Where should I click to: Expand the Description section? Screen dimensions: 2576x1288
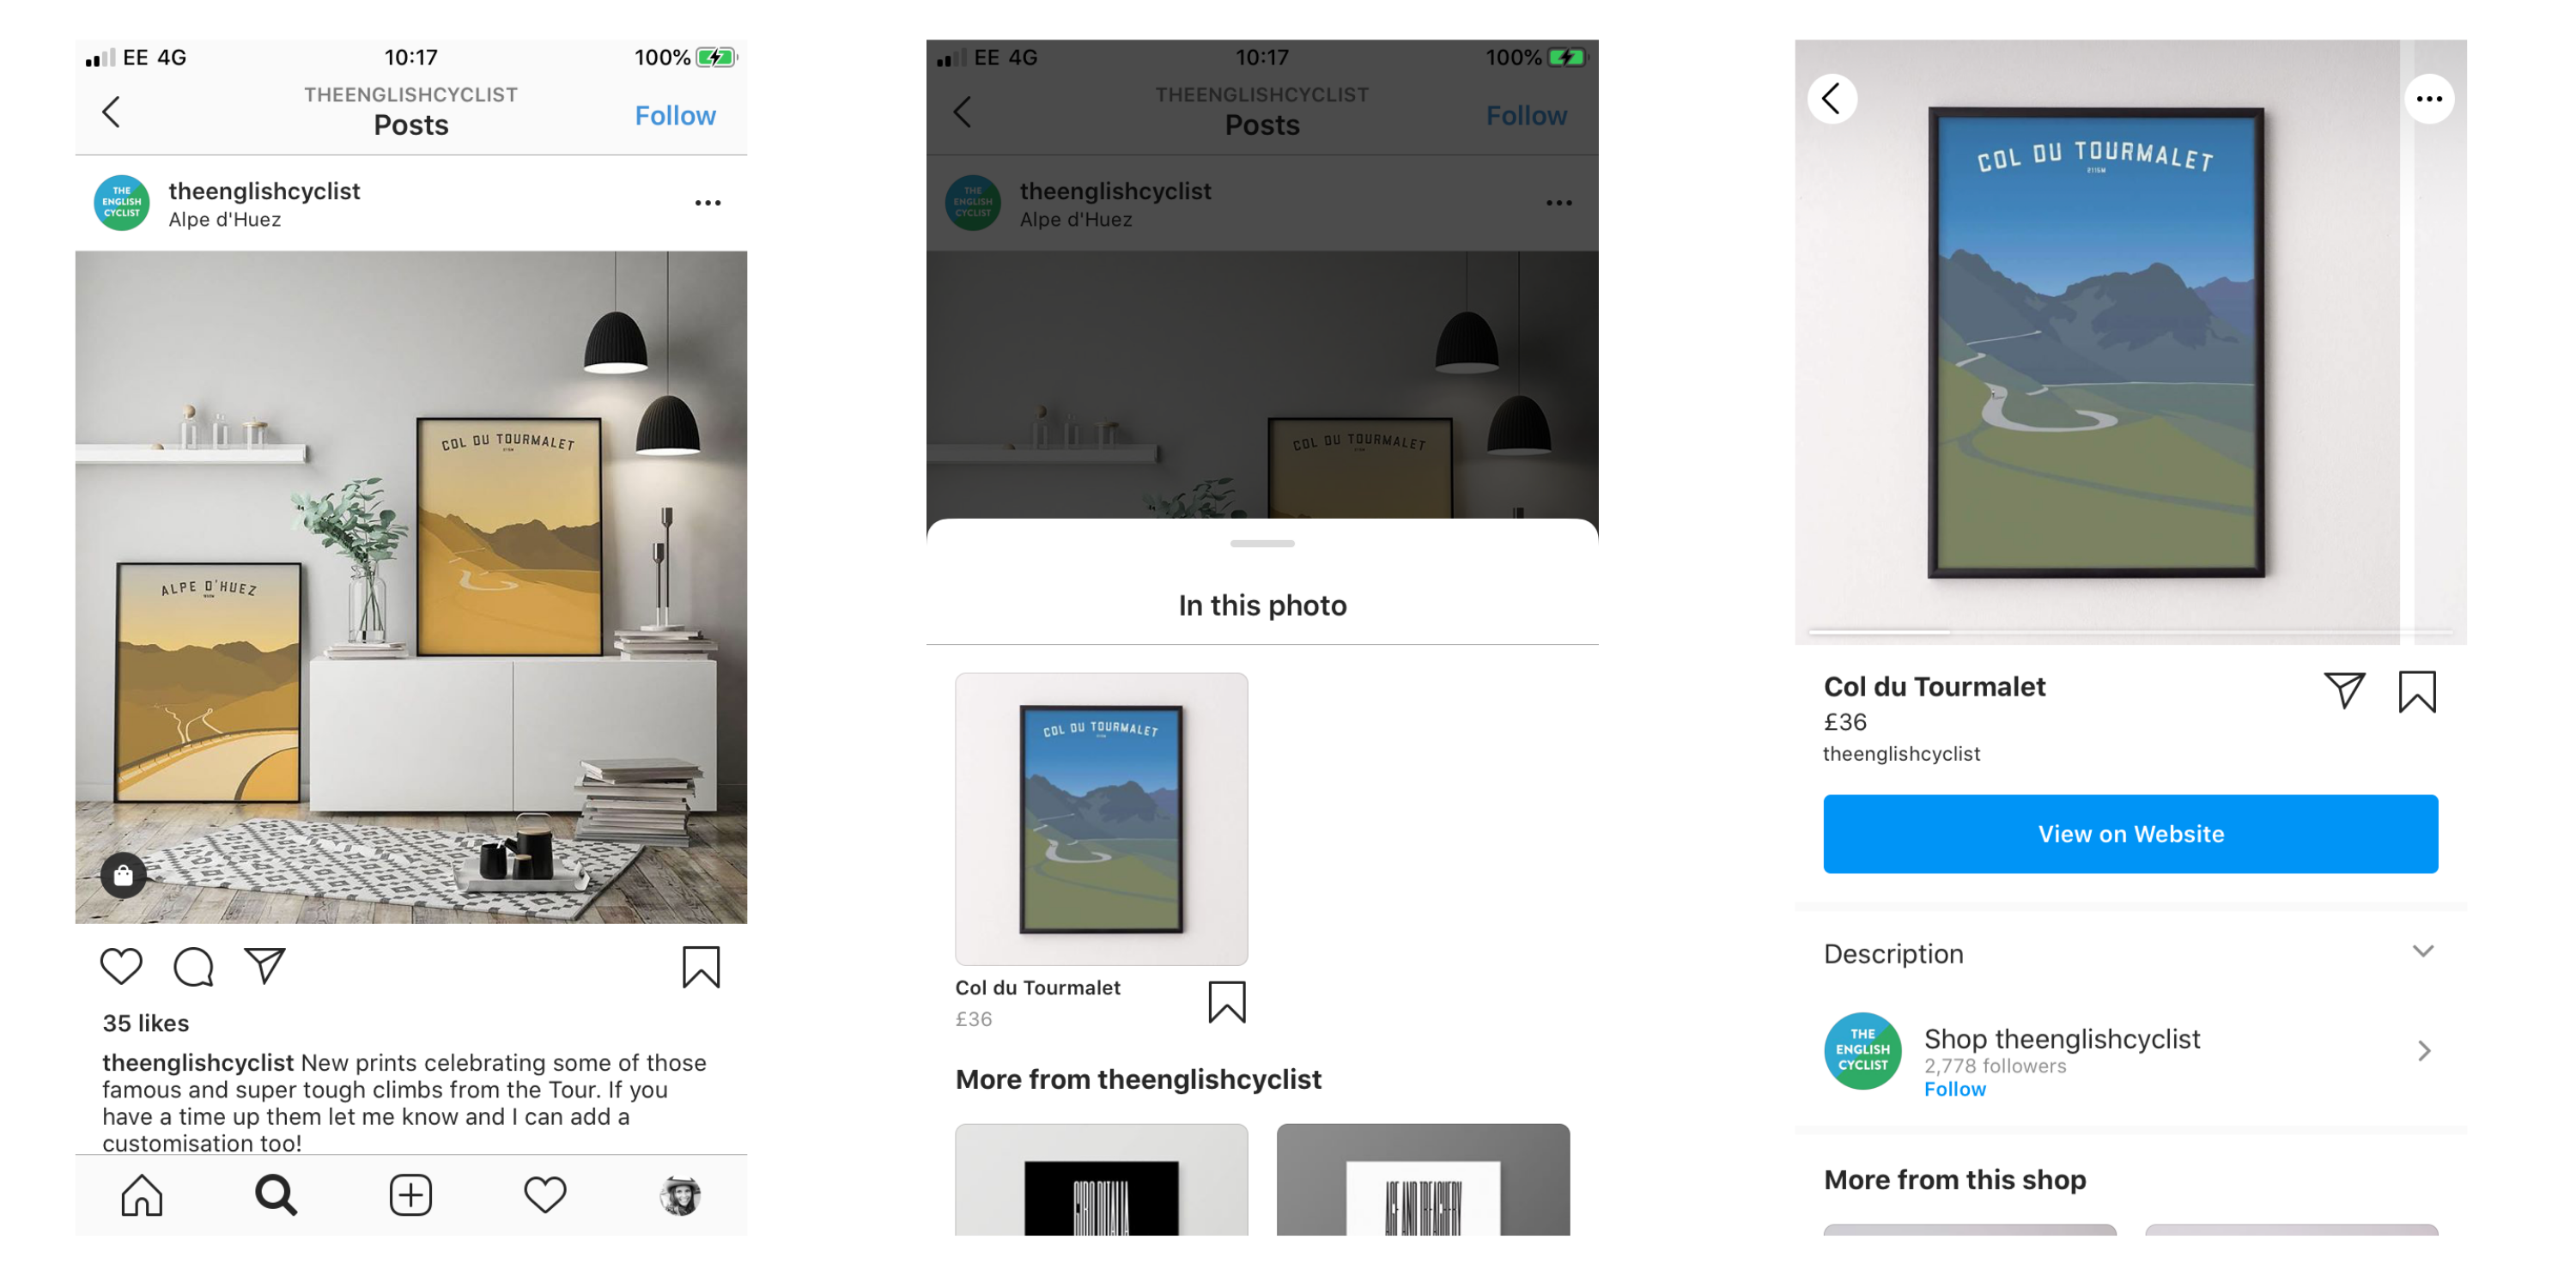click(2130, 953)
